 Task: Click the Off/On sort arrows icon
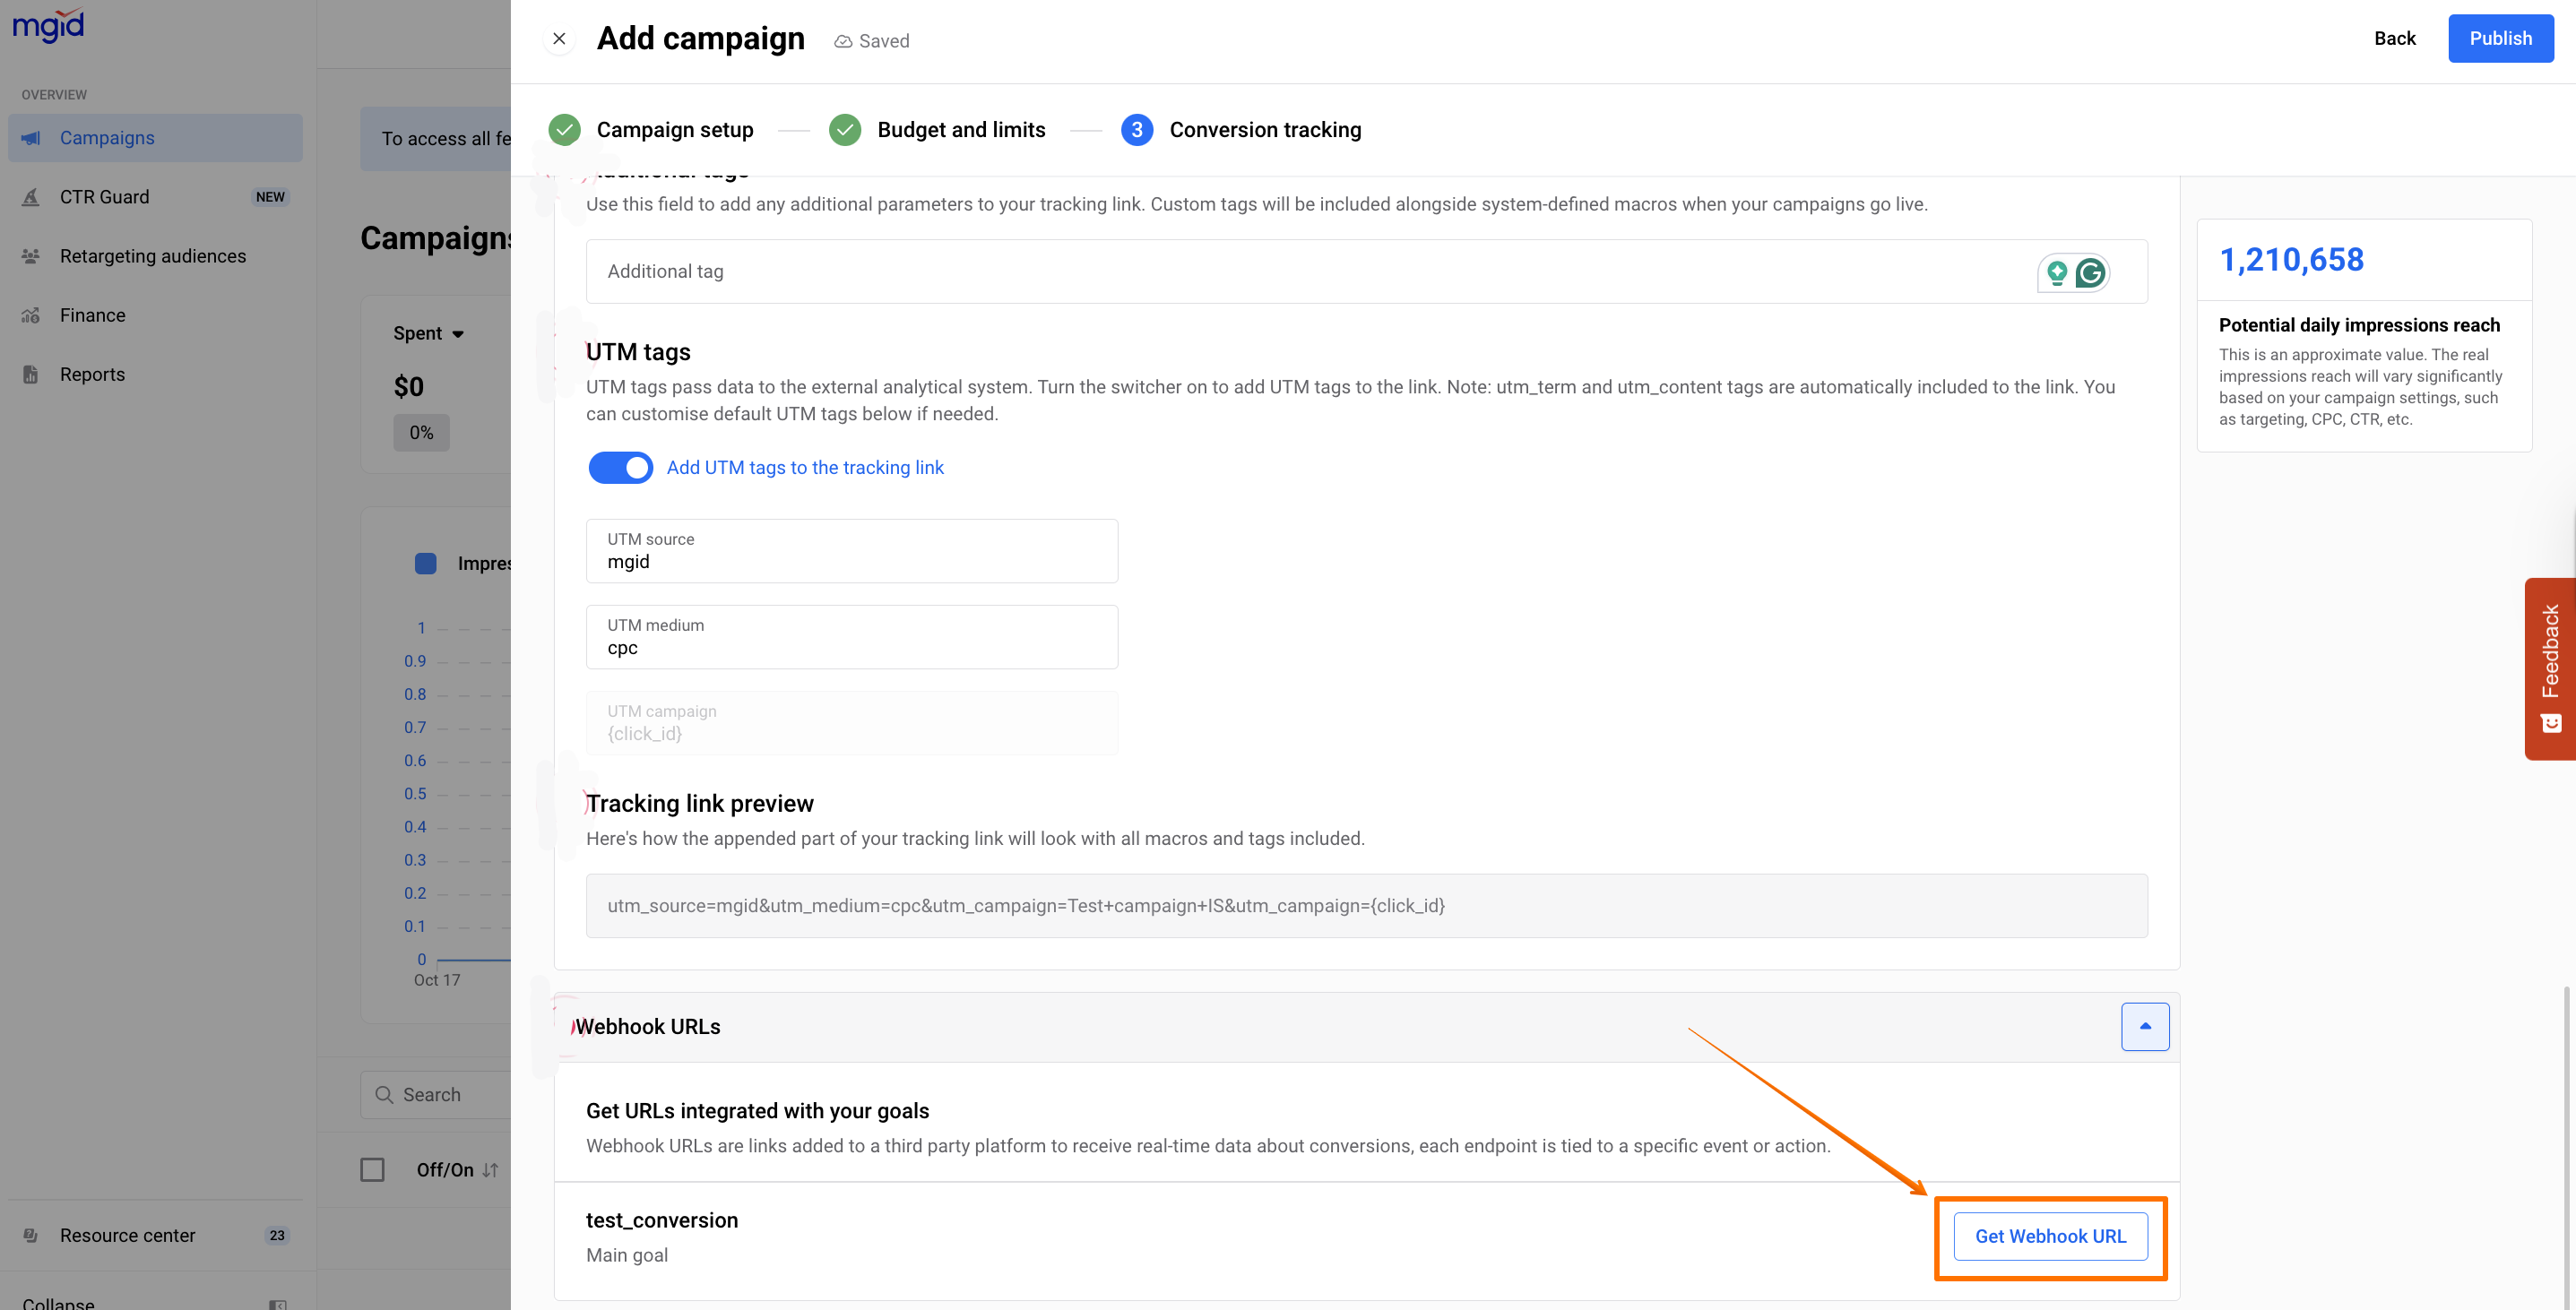pos(490,1170)
